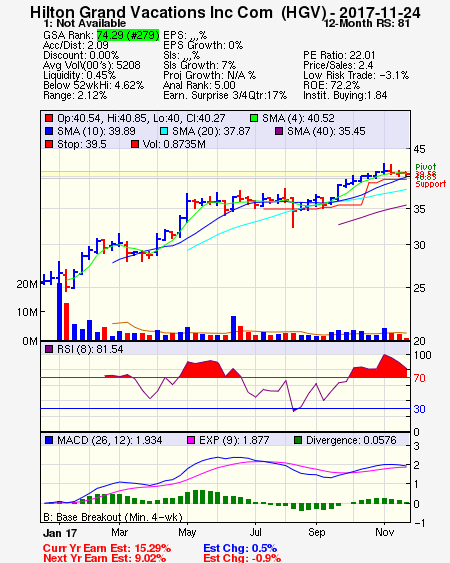Click the 'Avg Vol(00's): 5208' stat
The width and height of the screenshot is (450, 563).
point(92,65)
